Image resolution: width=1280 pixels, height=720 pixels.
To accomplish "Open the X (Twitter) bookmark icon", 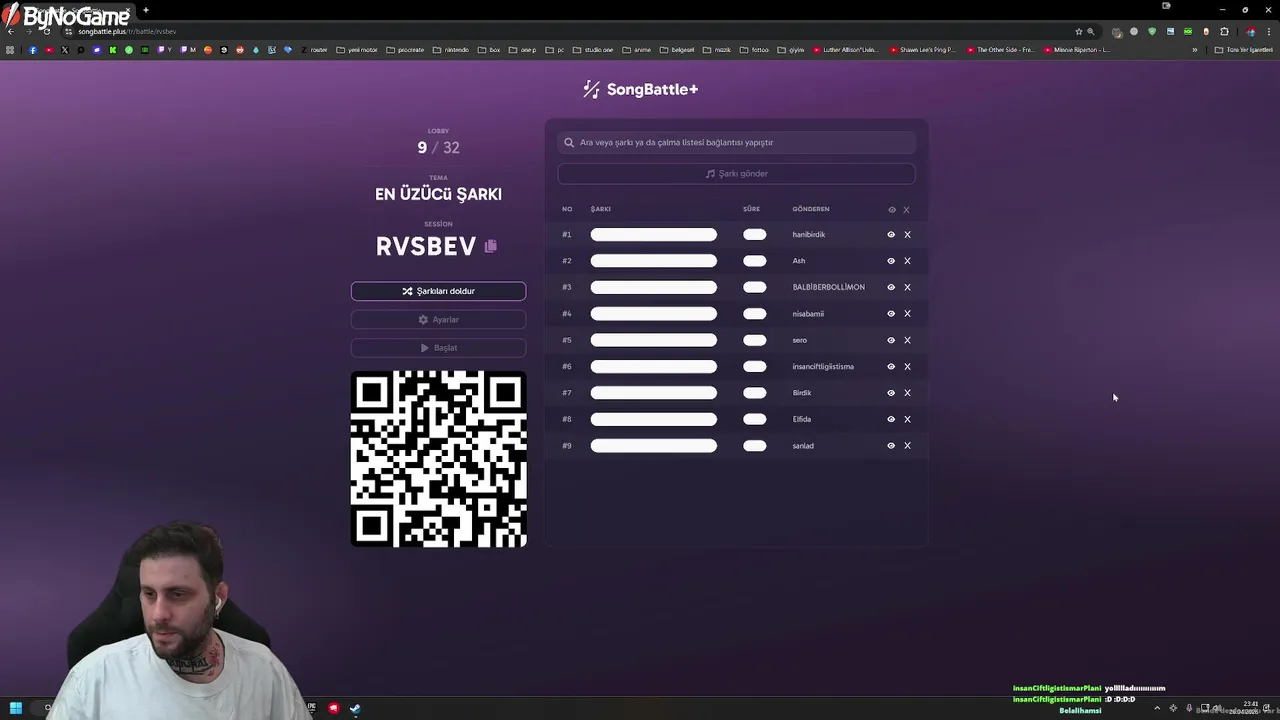I will pos(65,50).
